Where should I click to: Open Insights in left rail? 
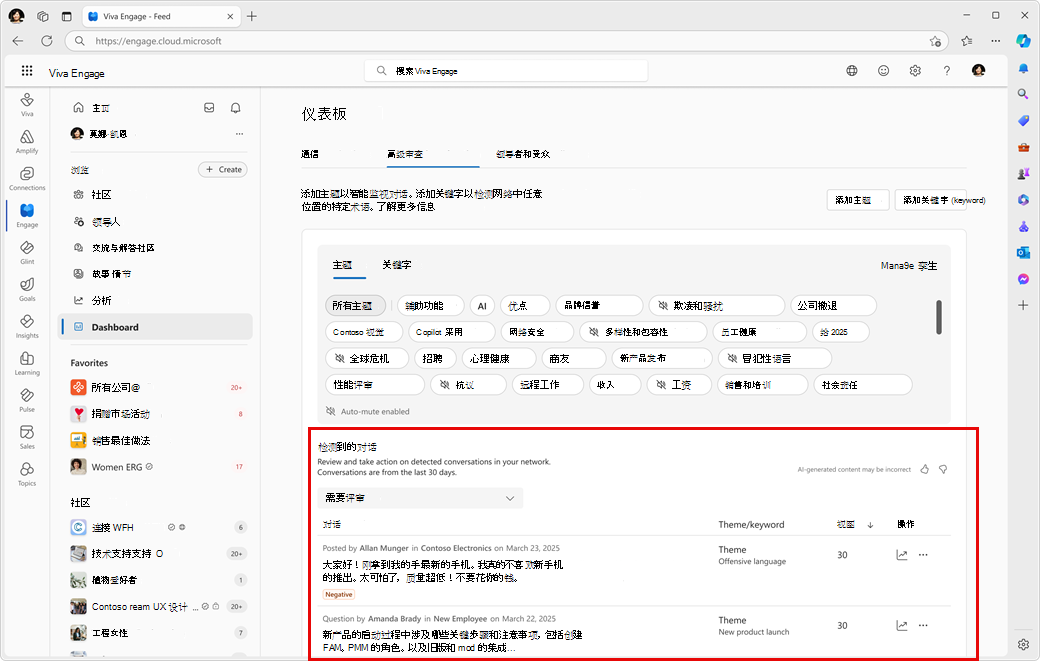click(27, 326)
